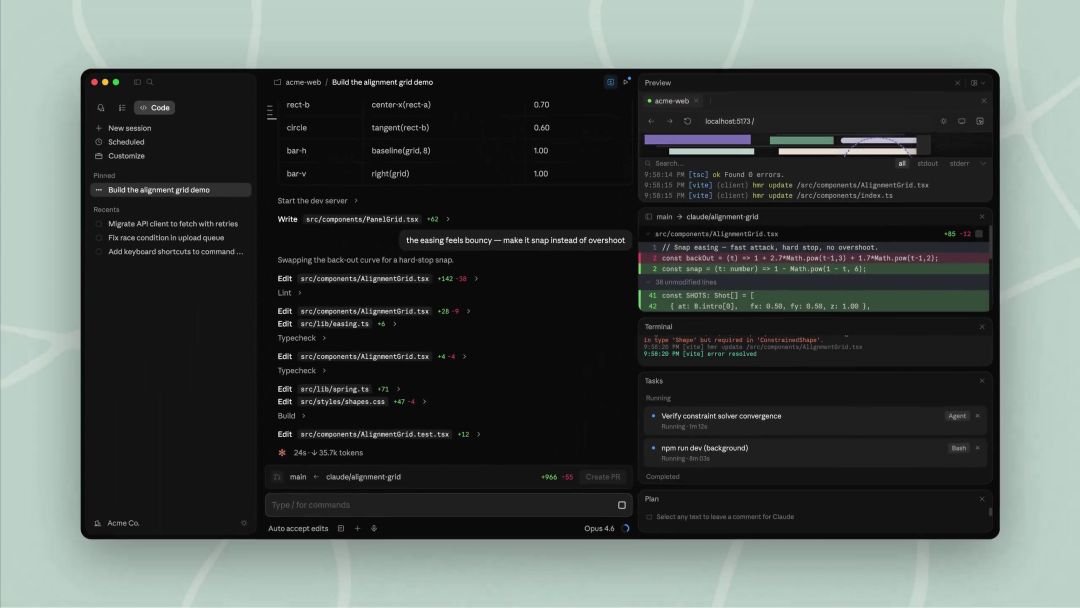Click the plus icon below the prompt
The image size is (1080, 608).
coord(357,529)
